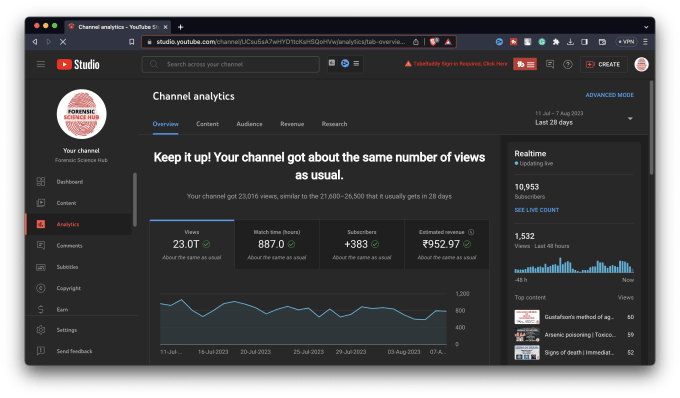Open the feedback note icon near help
The height and width of the screenshot is (398, 680).
click(550, 64)
